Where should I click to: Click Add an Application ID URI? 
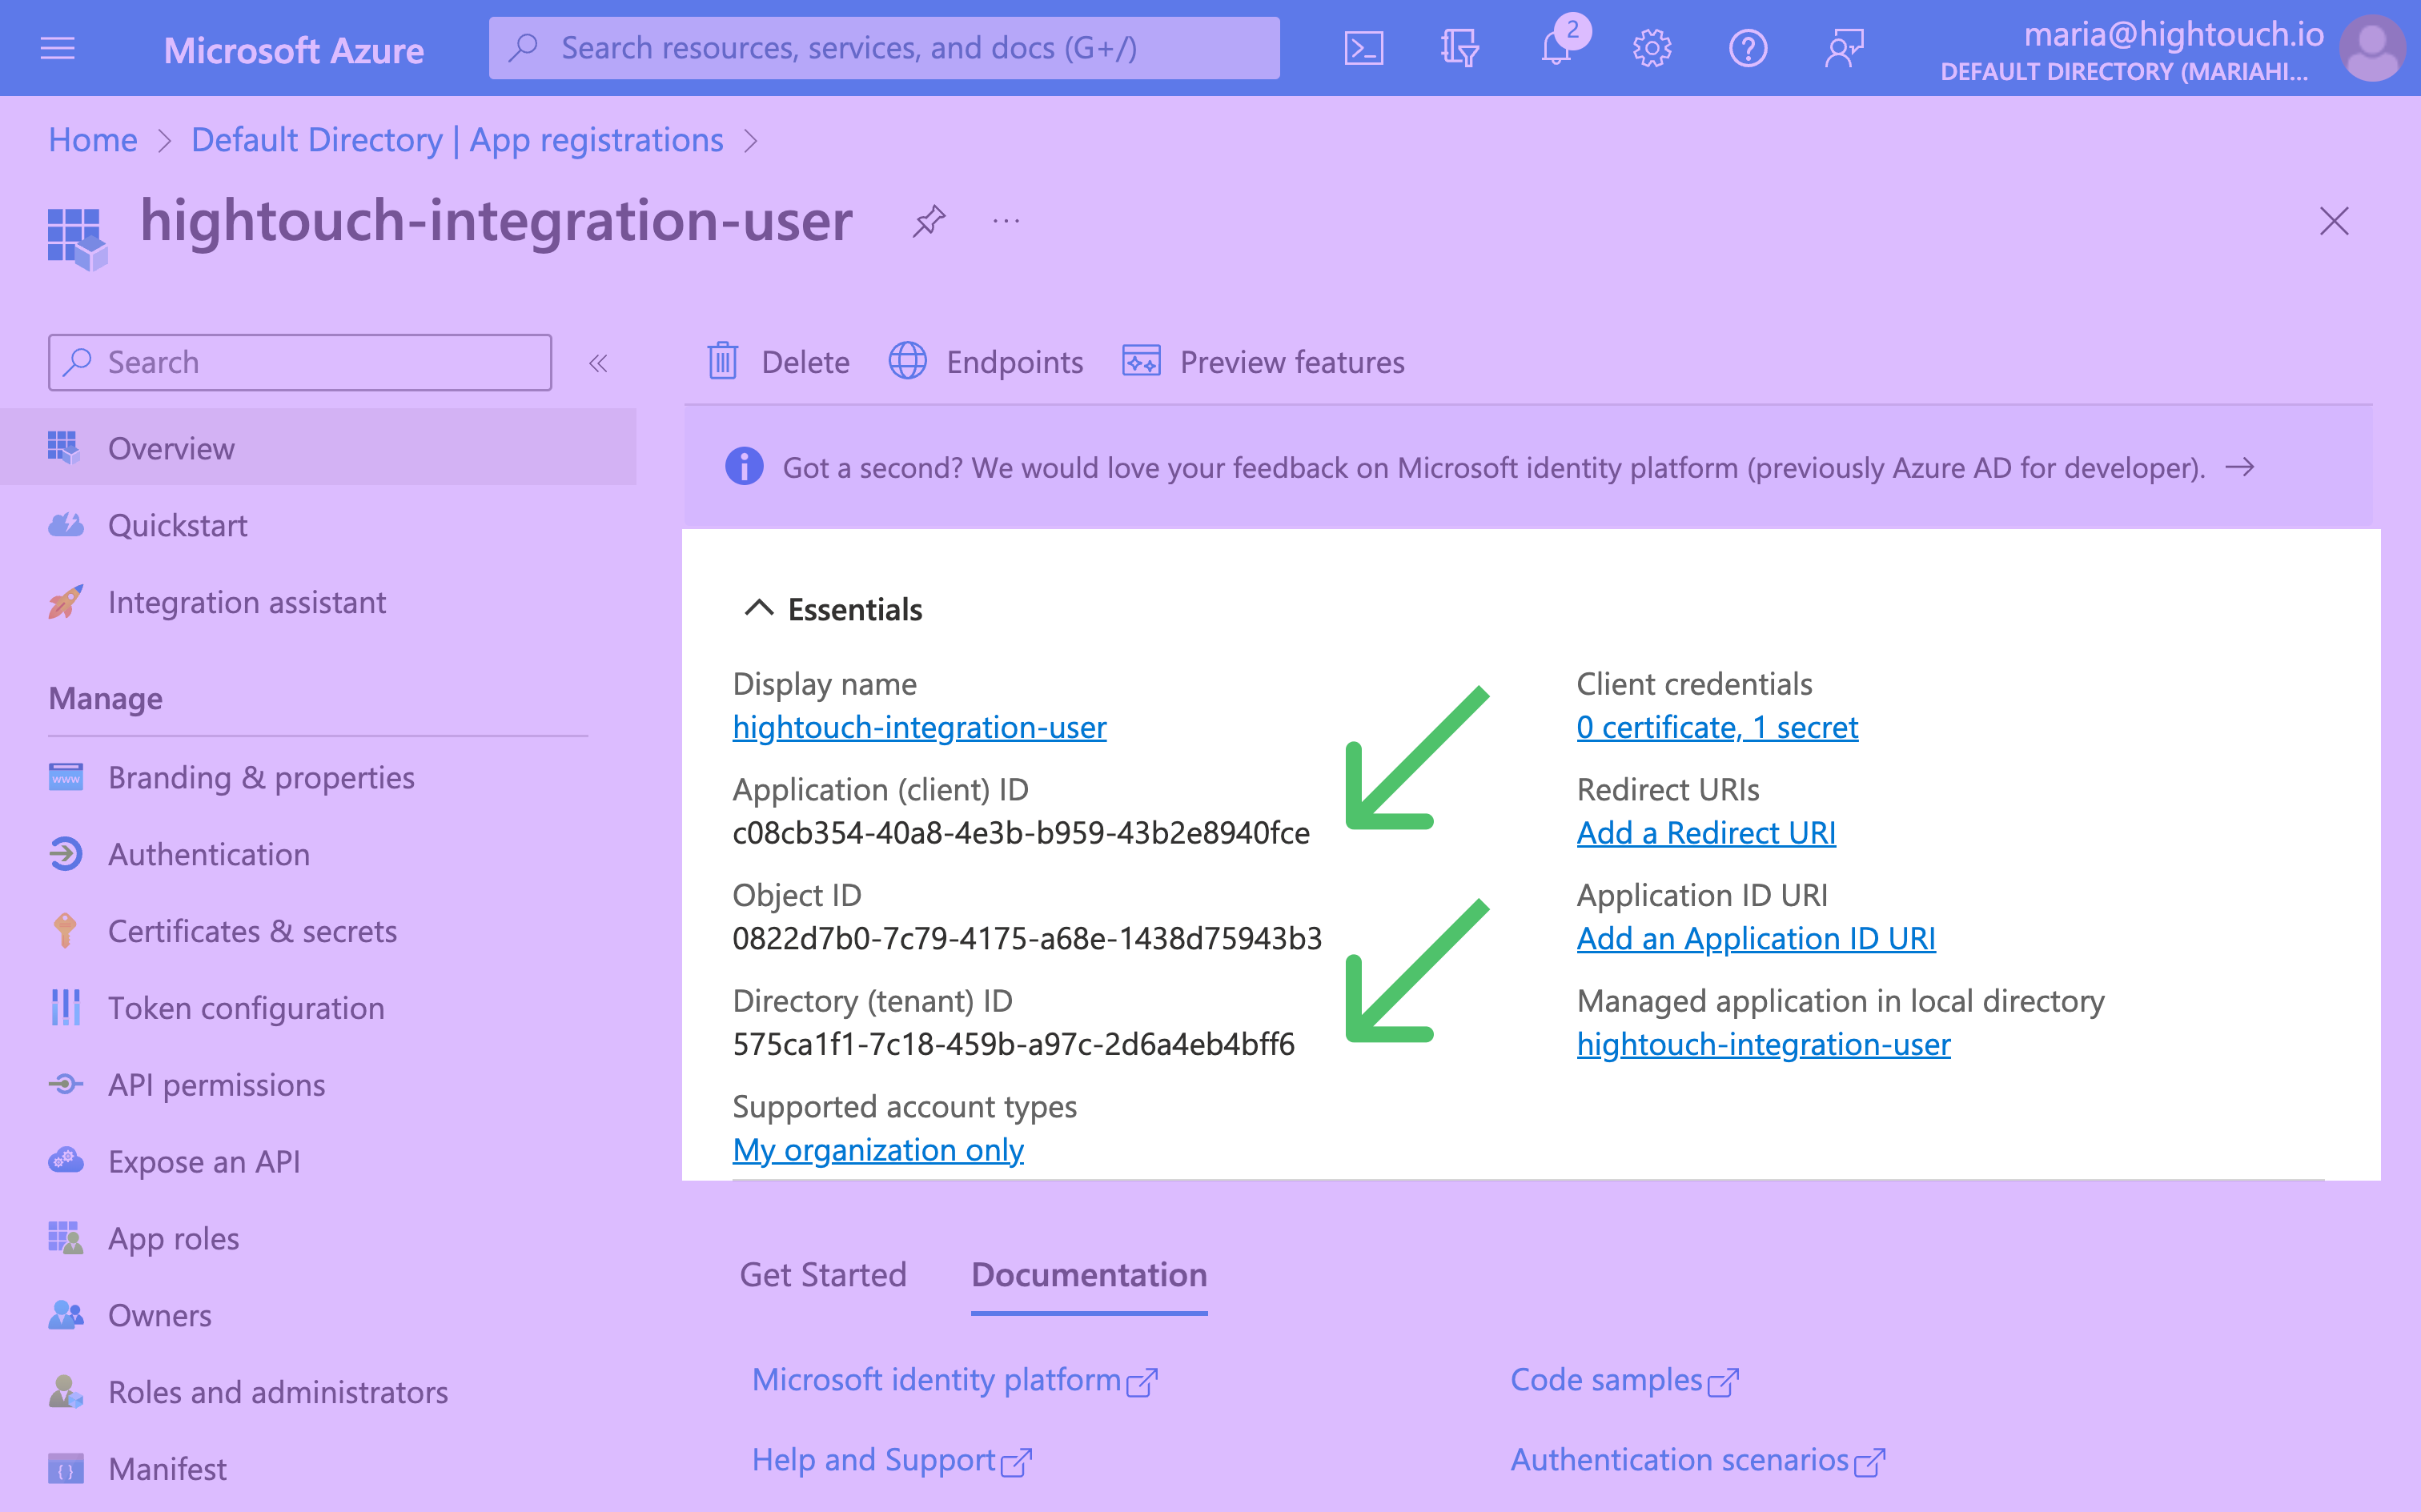coord(1756,938)
